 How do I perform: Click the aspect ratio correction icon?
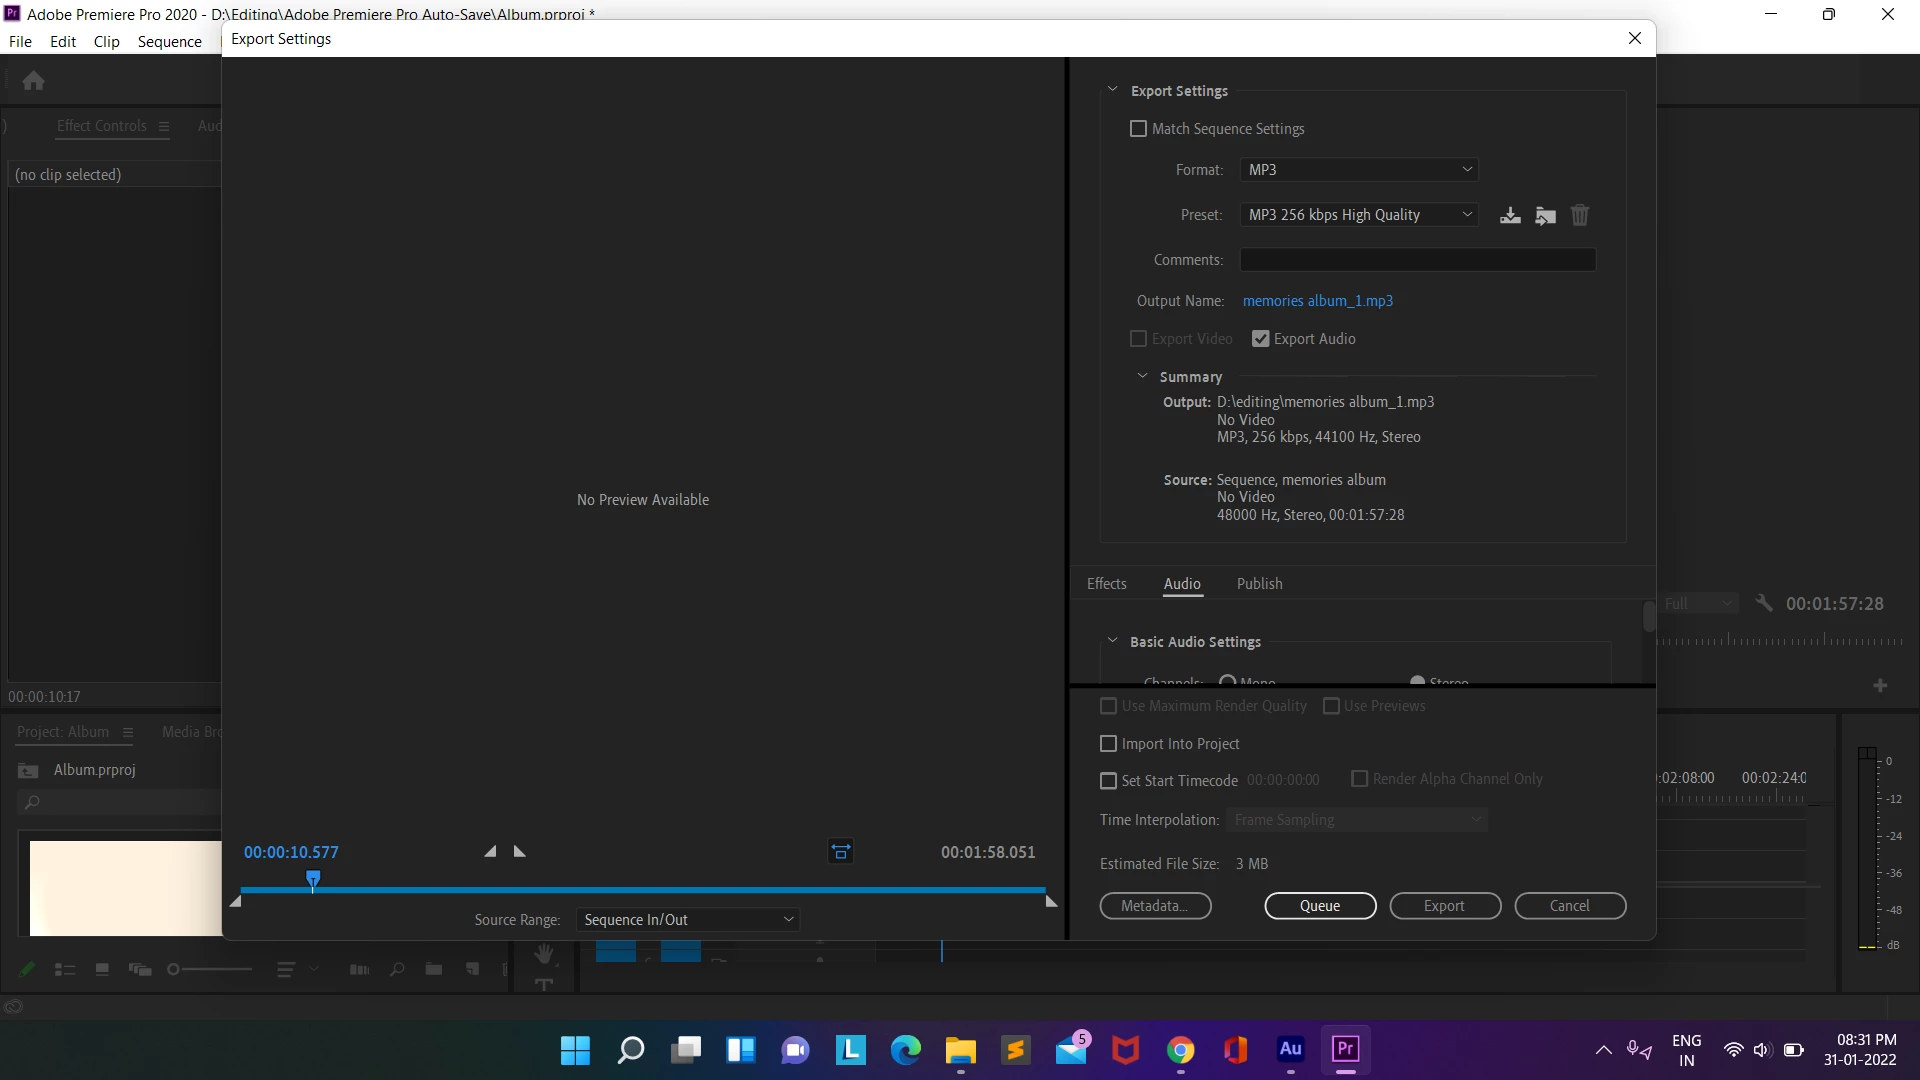tap(841, 852)
